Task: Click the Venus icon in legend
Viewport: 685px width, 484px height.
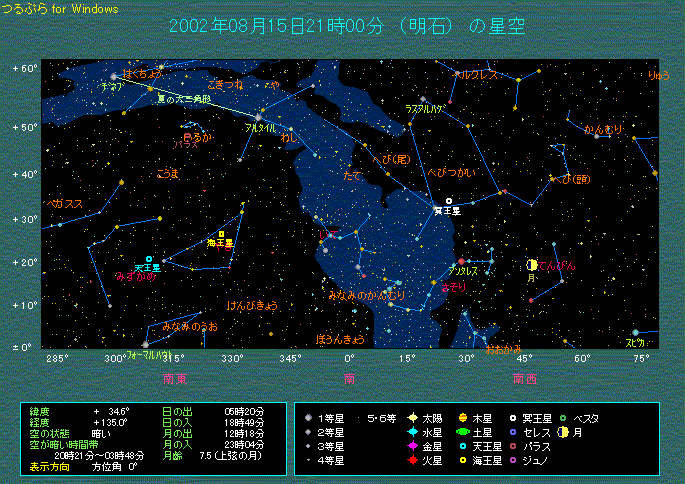Action: tap(411, 446)
